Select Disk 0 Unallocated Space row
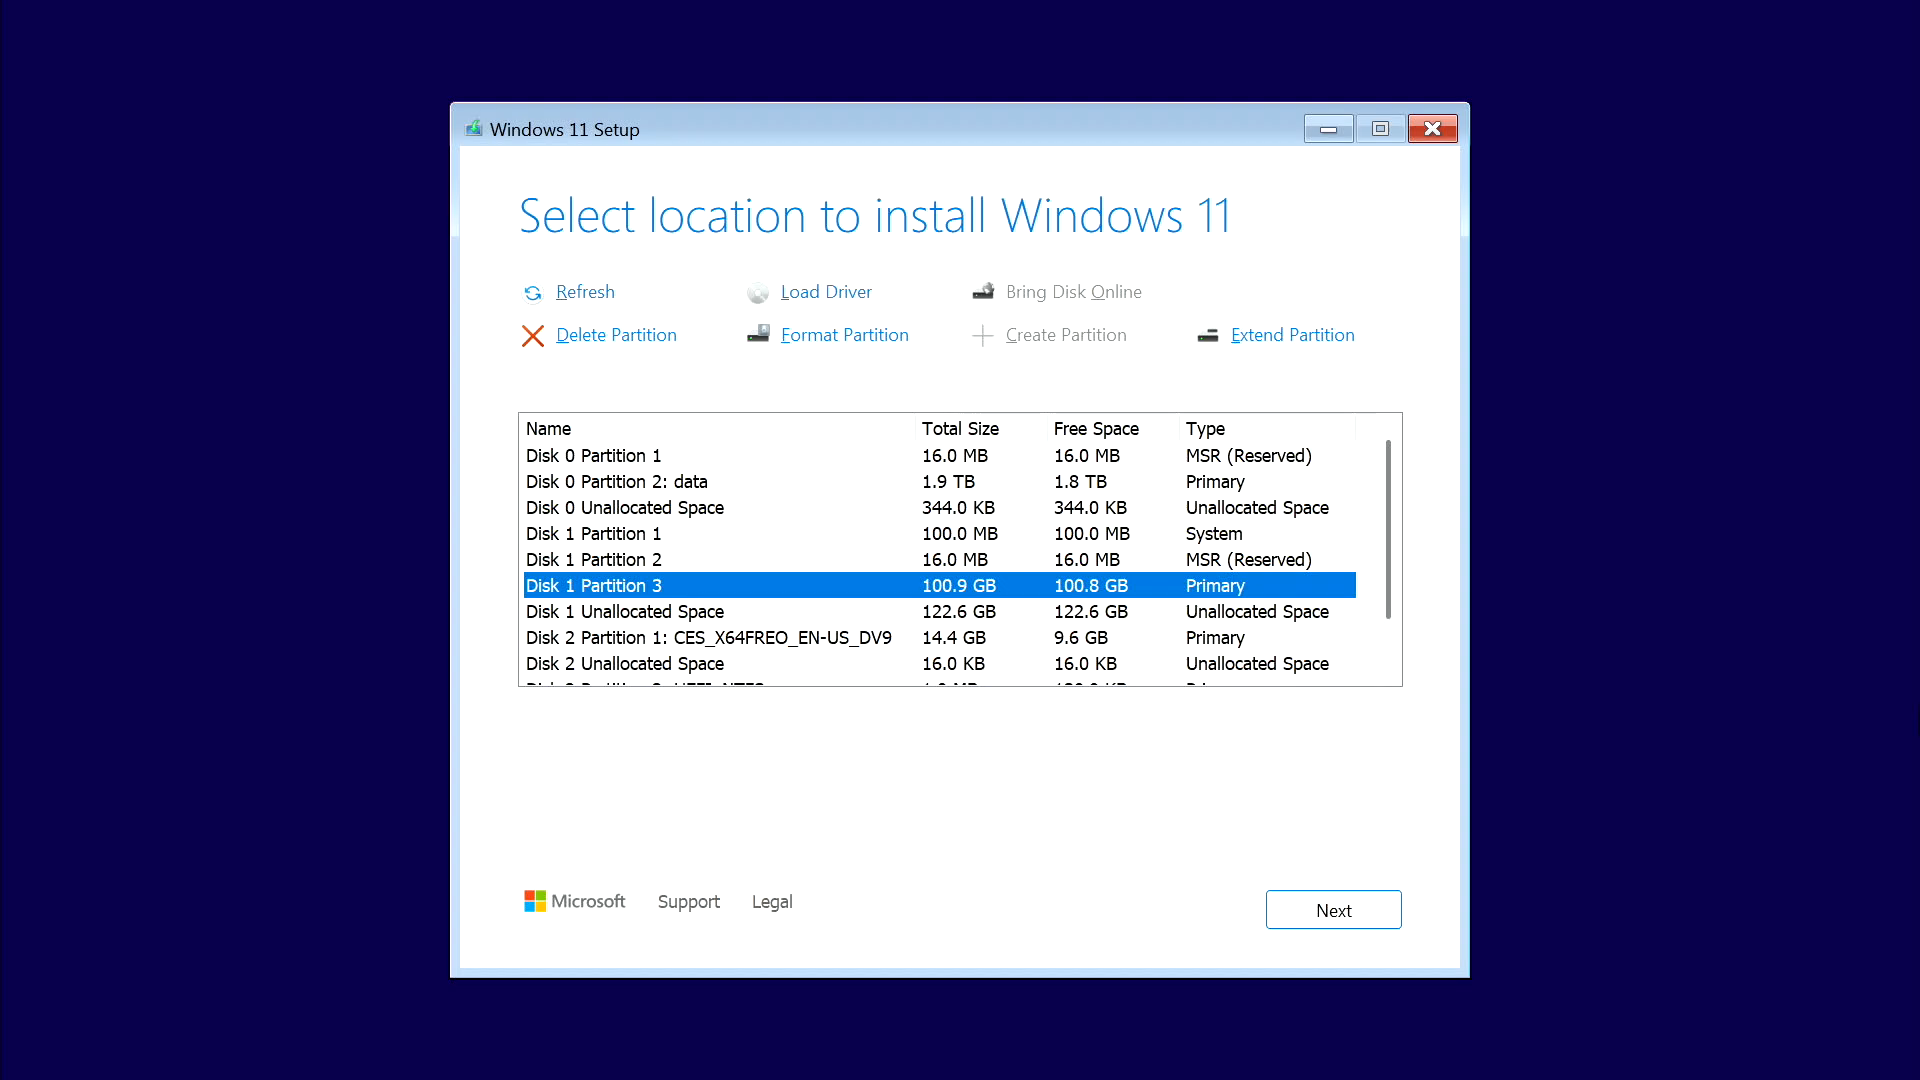The height and width of the screenshot is (1080, 1920). (939, 508)
